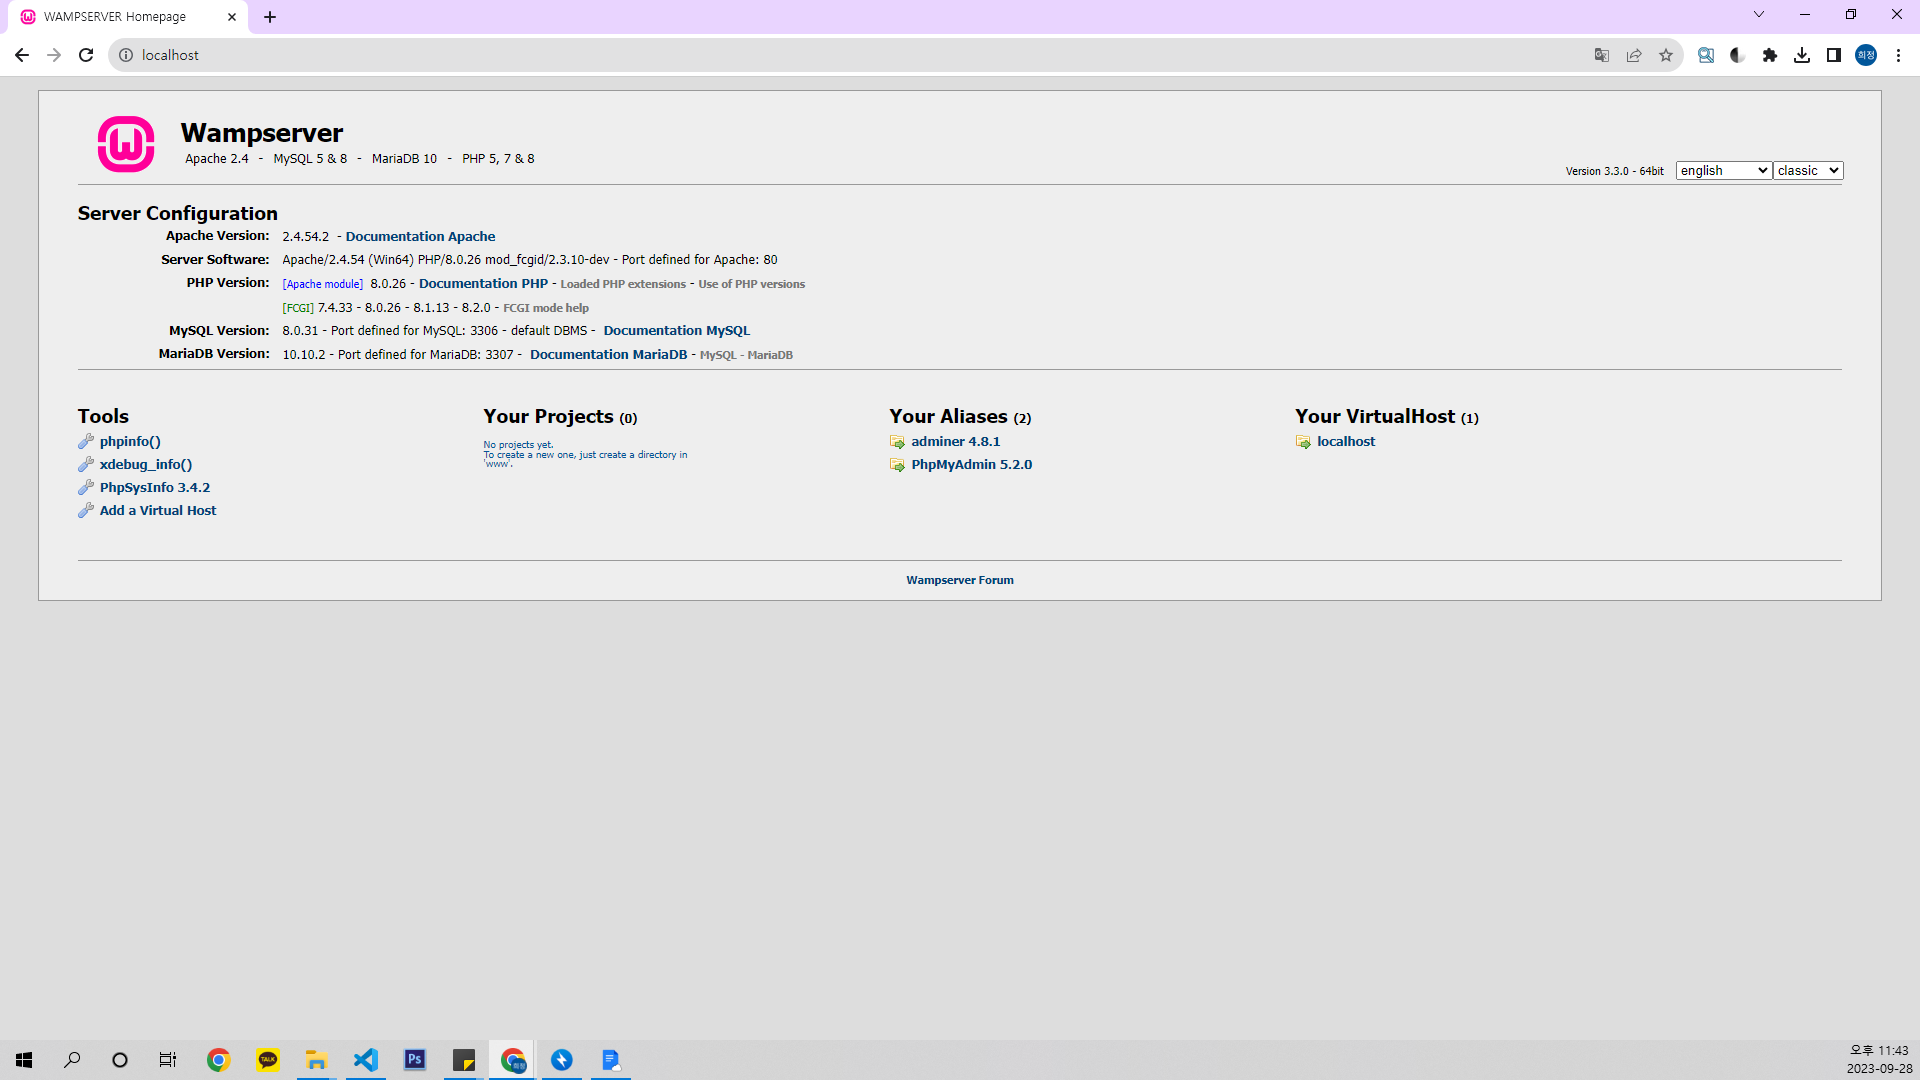Reload the localhost page
This screenshot has width=1920, height=1080.
click(86, 55)
